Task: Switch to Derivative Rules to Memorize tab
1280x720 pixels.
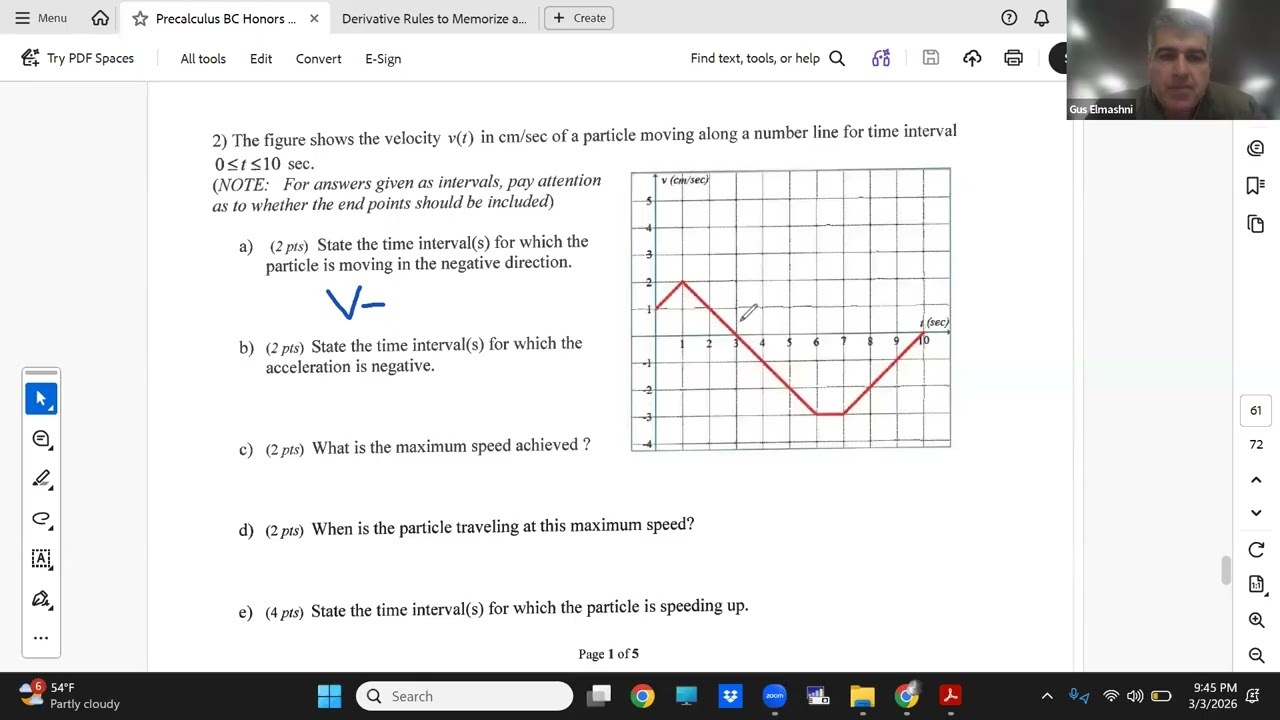Action: pos(433,18)
